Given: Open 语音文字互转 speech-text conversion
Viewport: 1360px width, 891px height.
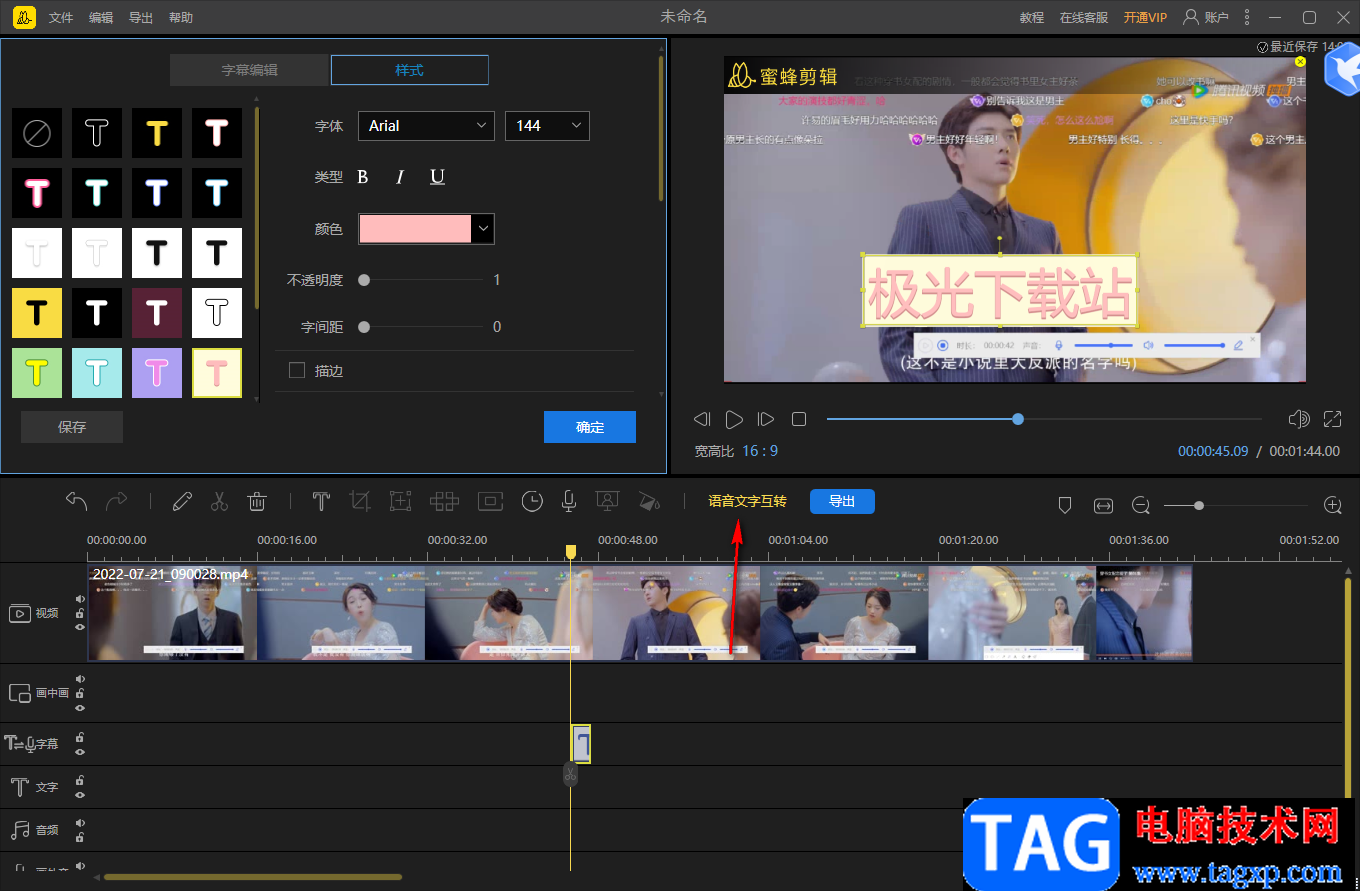Looking at the screenshot, I should (x=748, y=501).
